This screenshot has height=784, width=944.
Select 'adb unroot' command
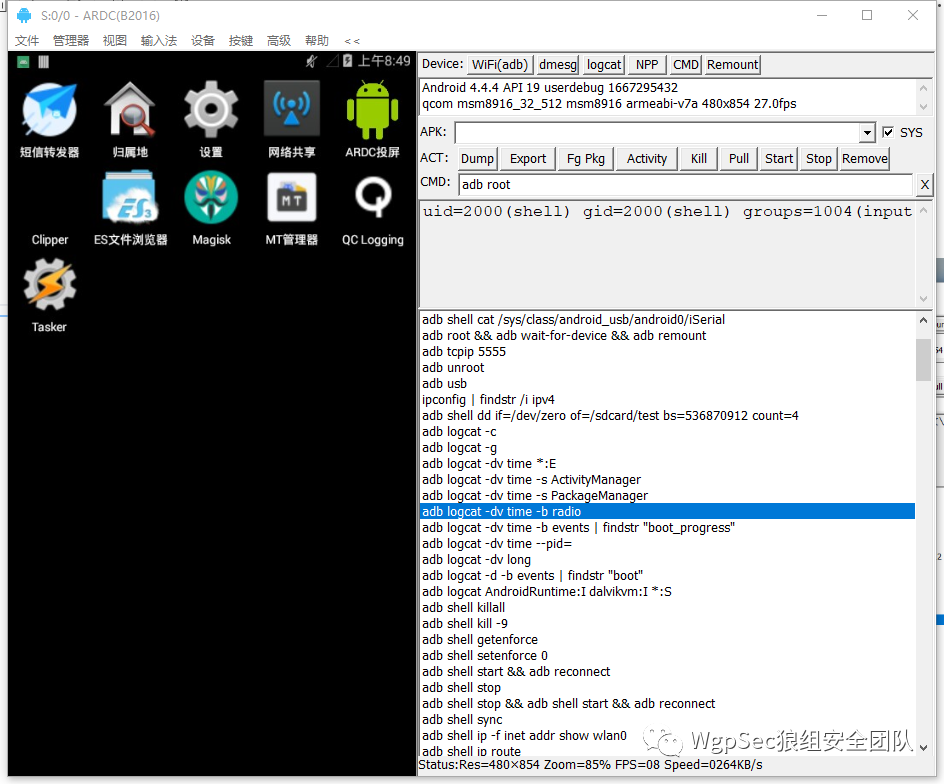pos(667,367)
